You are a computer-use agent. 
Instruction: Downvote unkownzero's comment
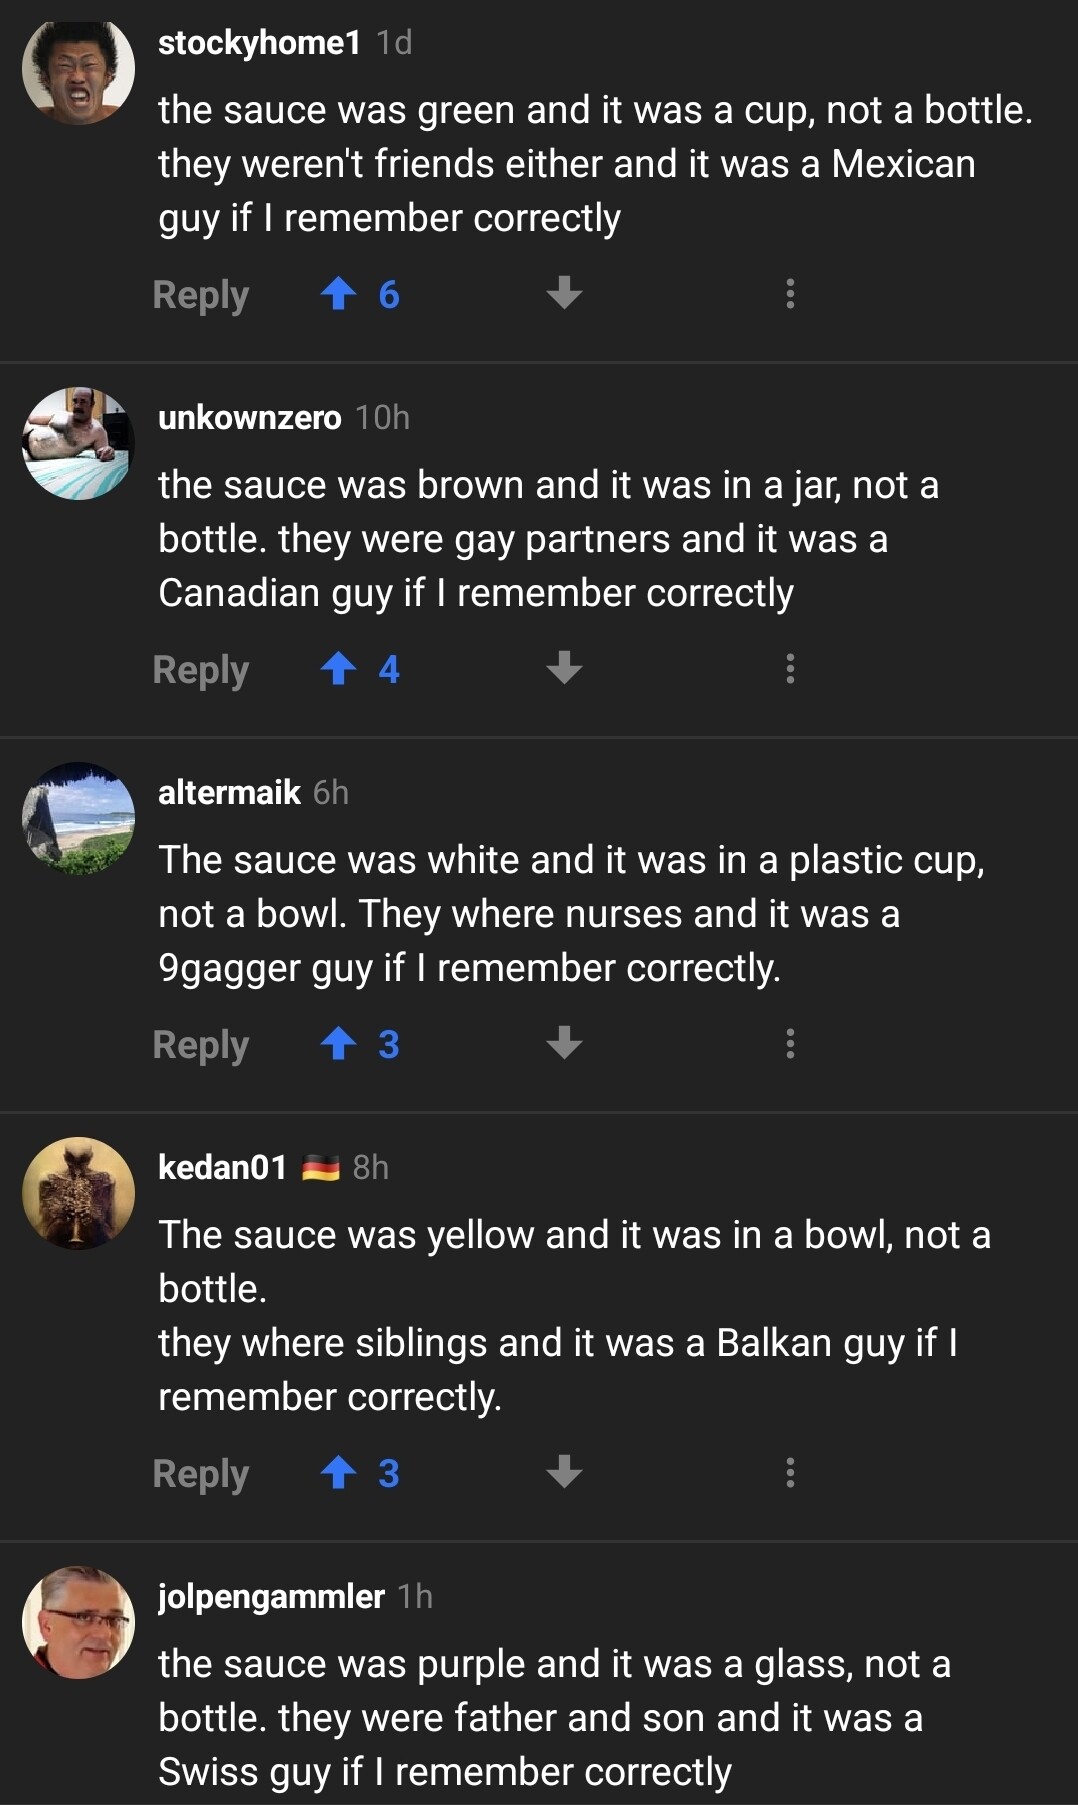[x=564, y=669]
